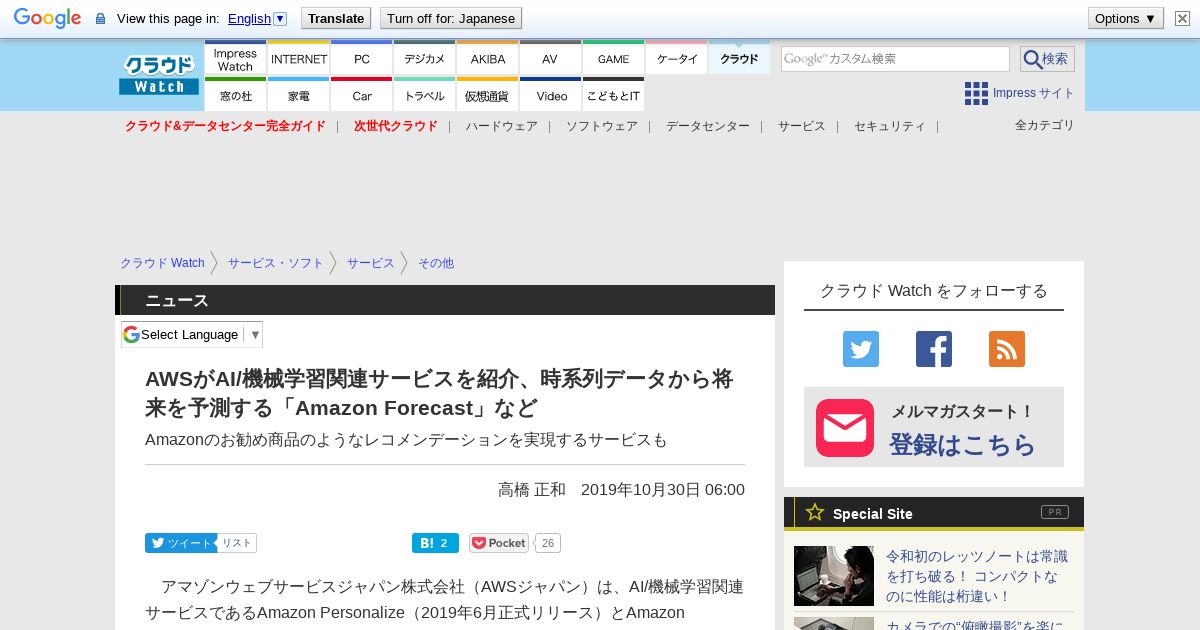Open the トラベル tab
This screenshot has width=1200, height=630.
[x=425, y=95]
